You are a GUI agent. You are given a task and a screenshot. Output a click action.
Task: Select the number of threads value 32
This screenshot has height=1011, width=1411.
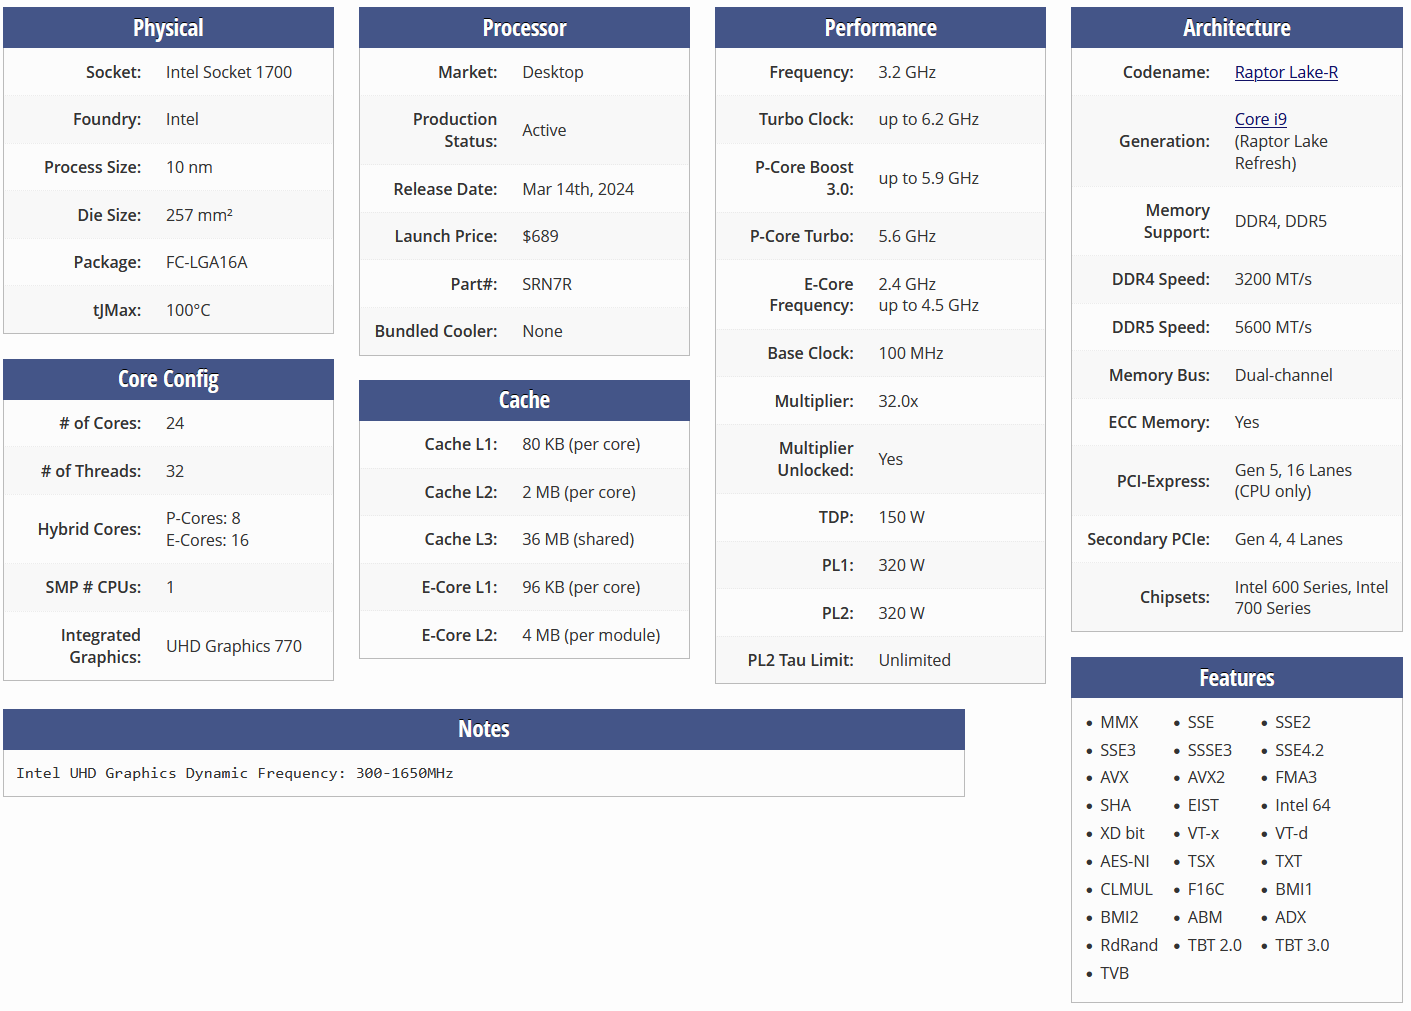pyautogui.click(x=175, y=471)
